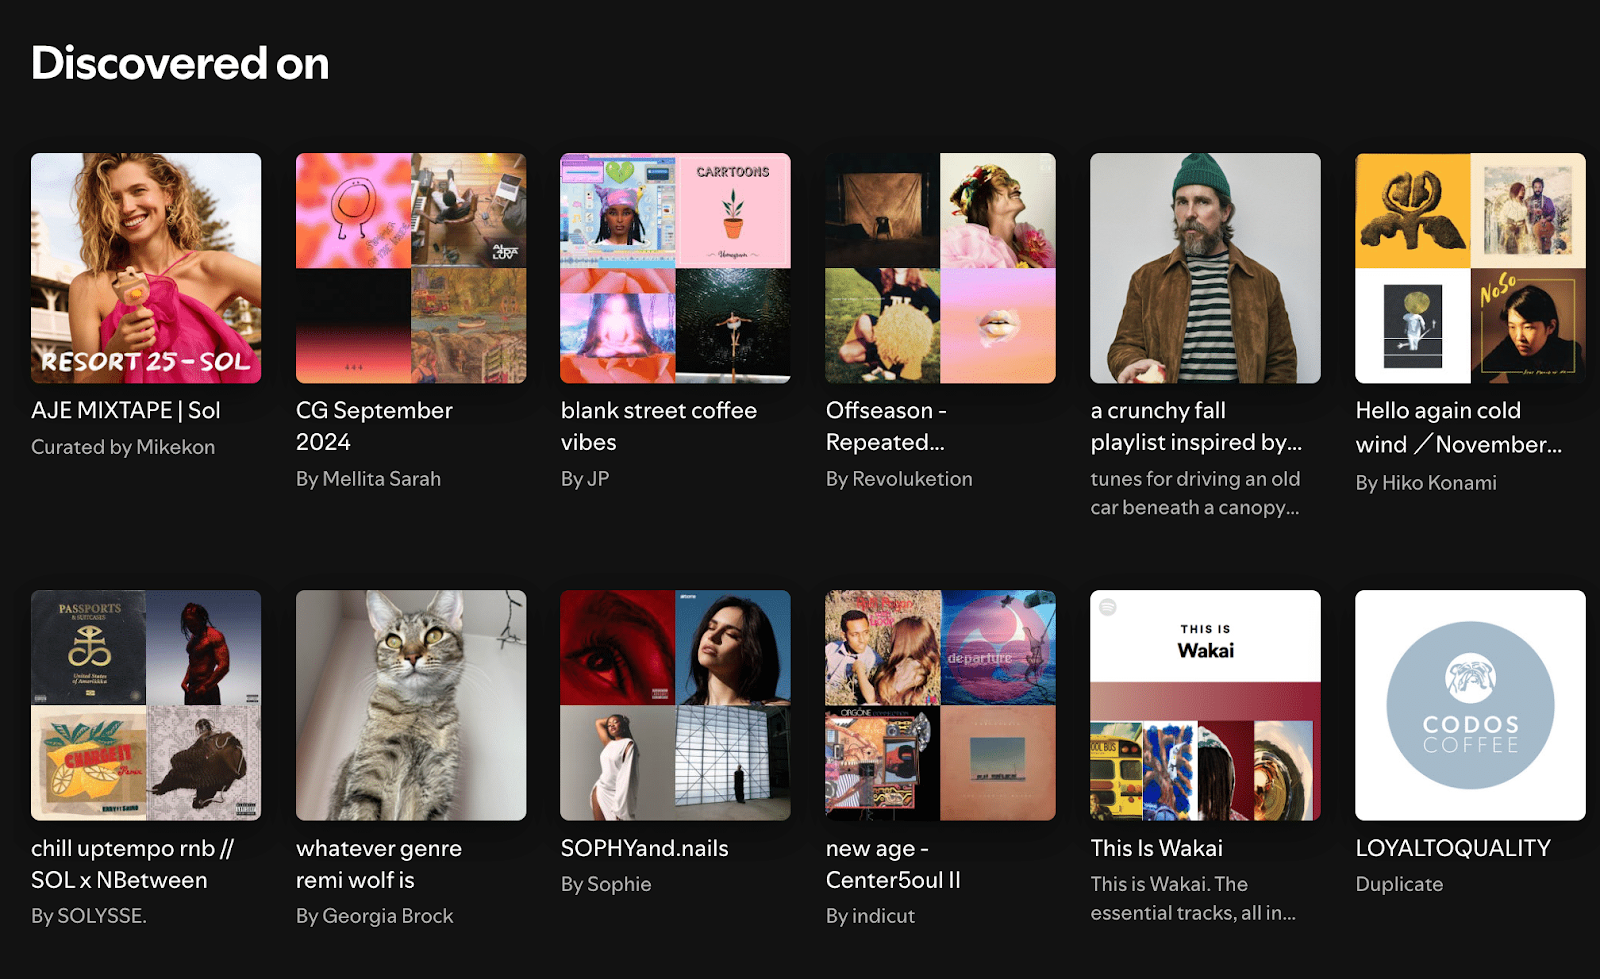Open the LOYALTOQUALITY playlist title

(x=1452, y=848)
